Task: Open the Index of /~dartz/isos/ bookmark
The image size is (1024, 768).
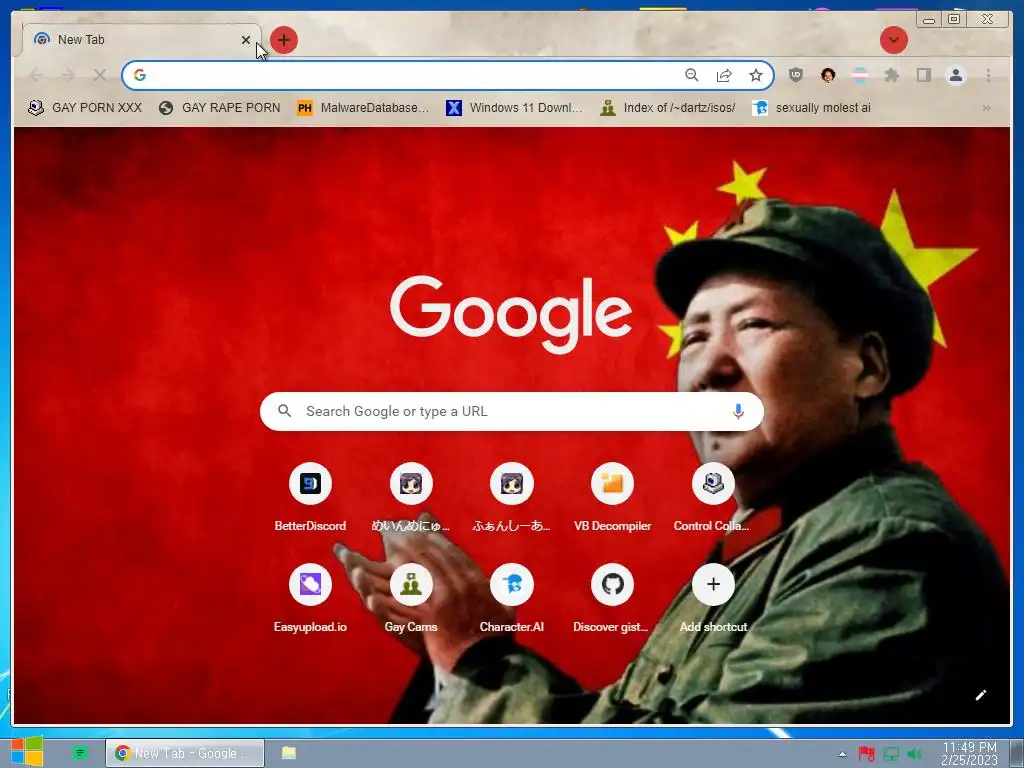Action: pos(667,108)
